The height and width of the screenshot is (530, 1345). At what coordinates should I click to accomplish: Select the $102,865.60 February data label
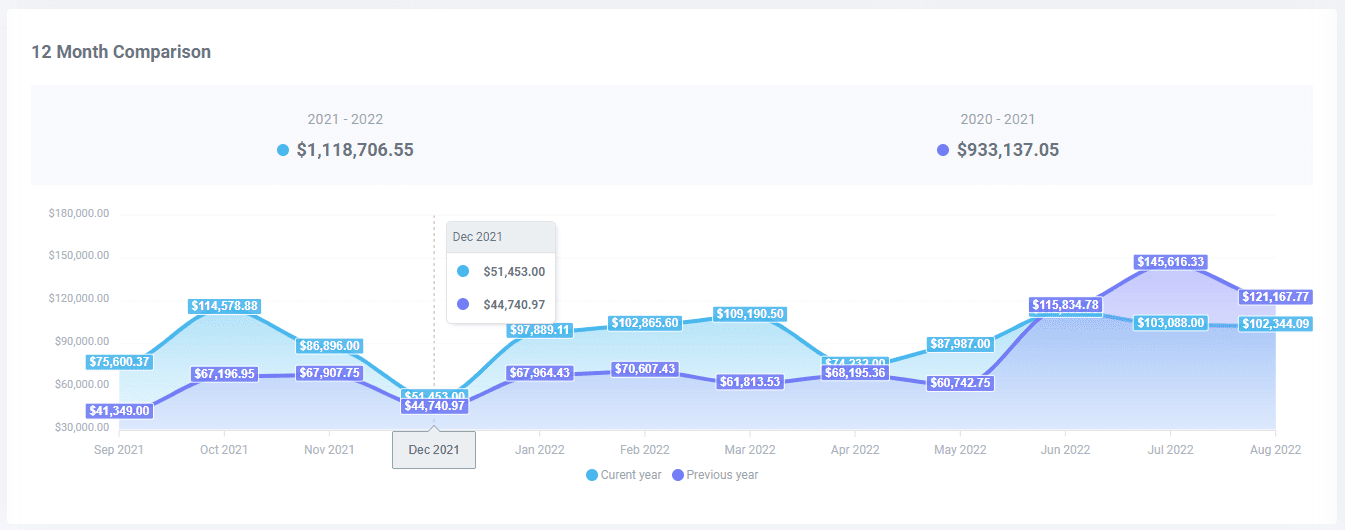click(x=645, y=323)
